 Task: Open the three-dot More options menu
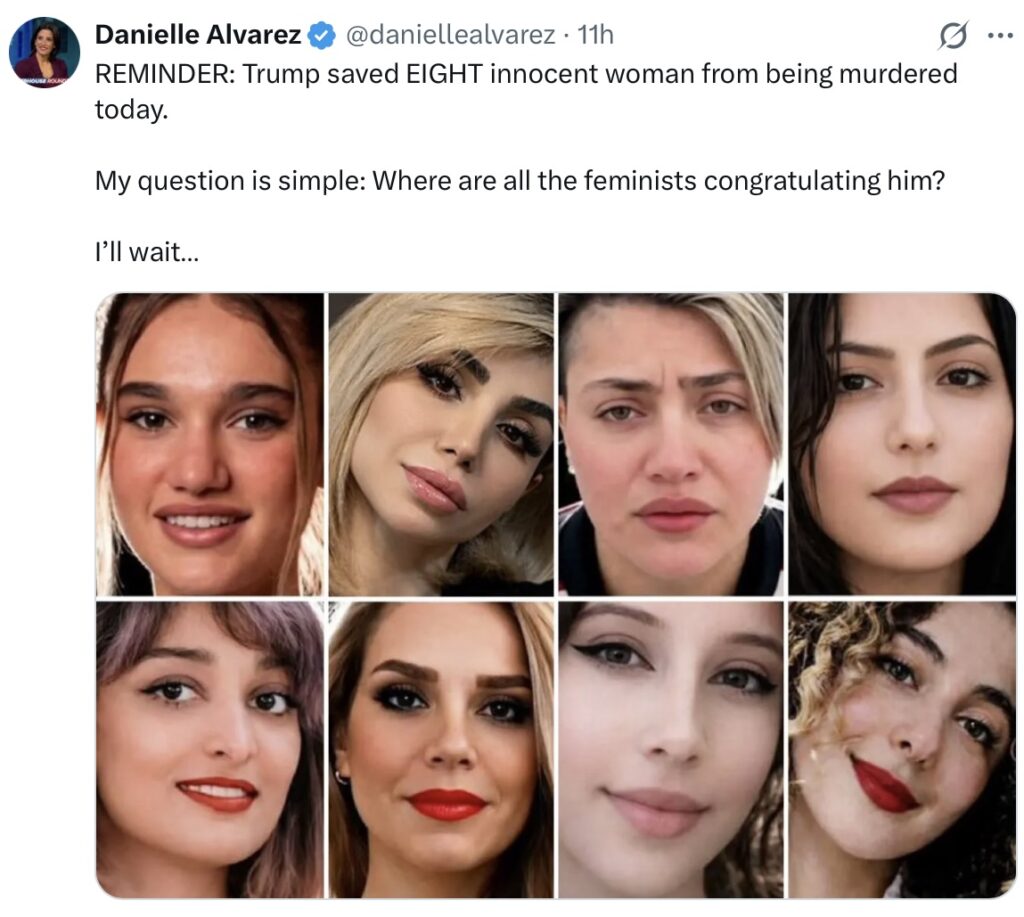pos(1000,36)
